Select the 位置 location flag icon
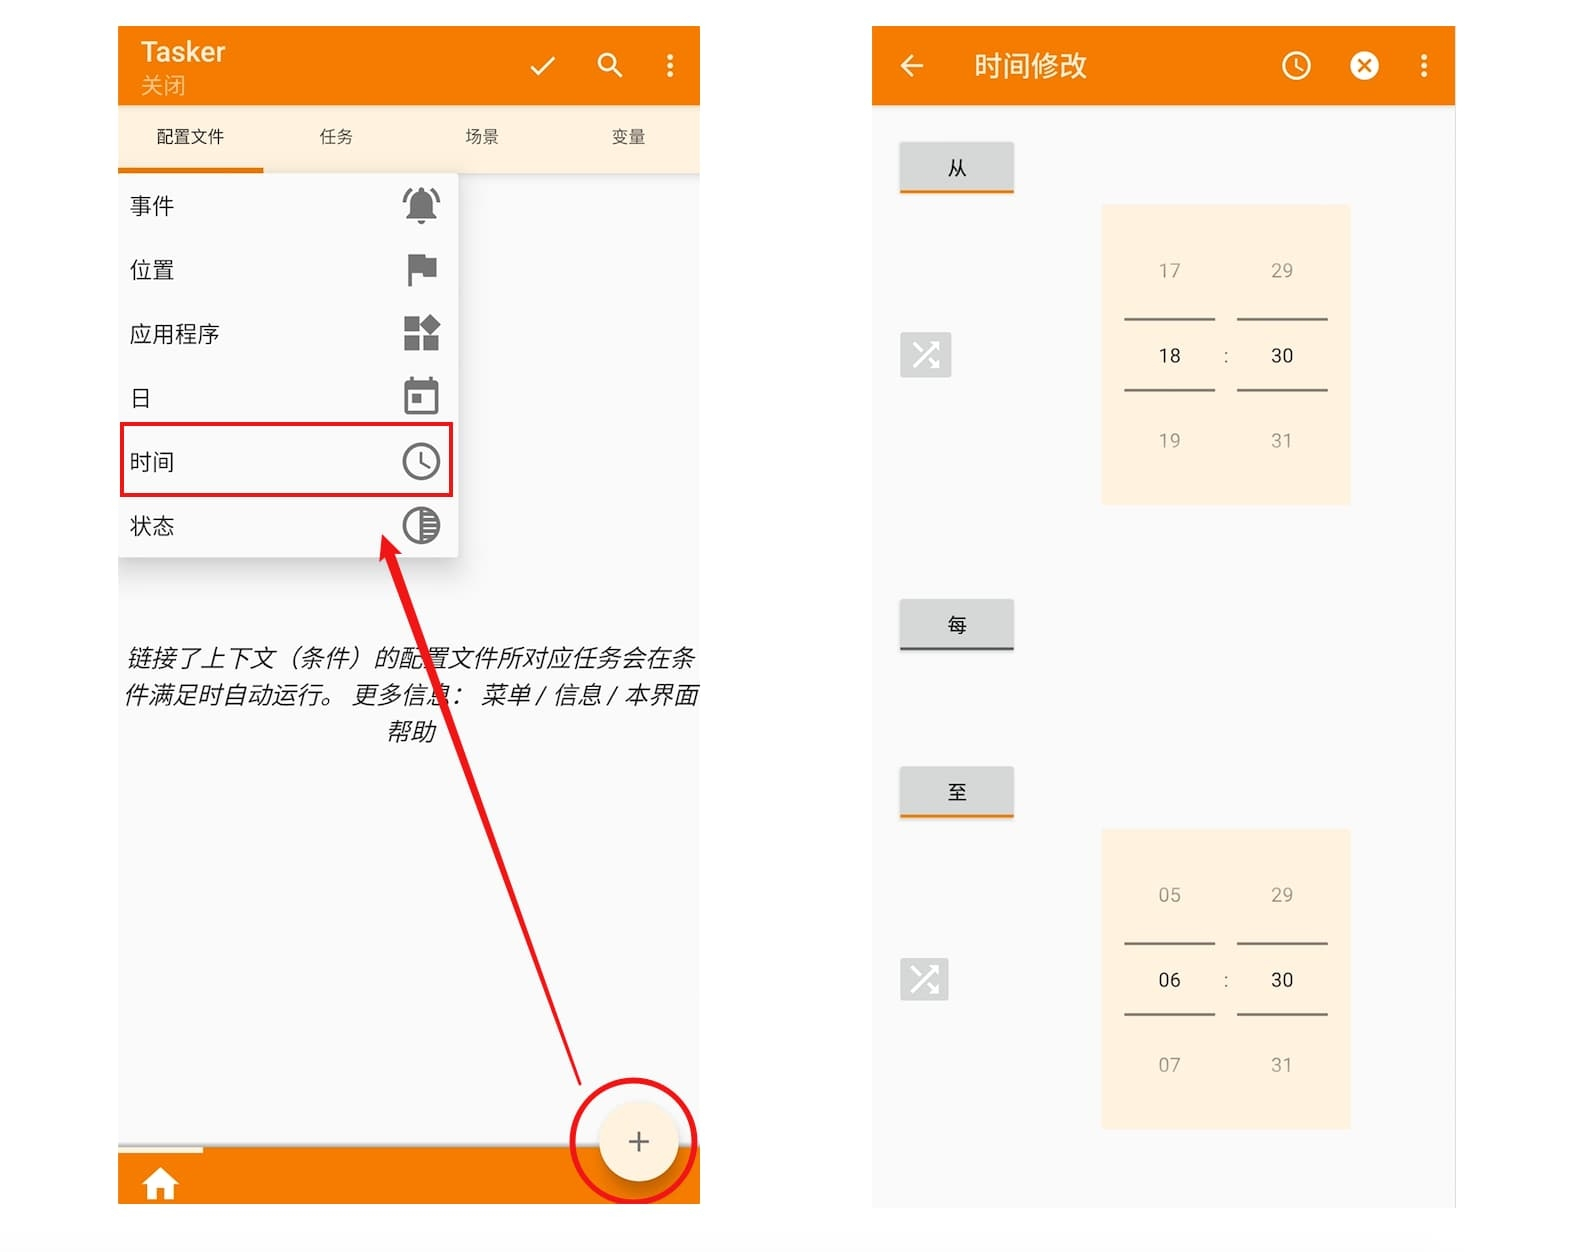The width and height of the screenshot is (1592, 1252). coord(421,269)
